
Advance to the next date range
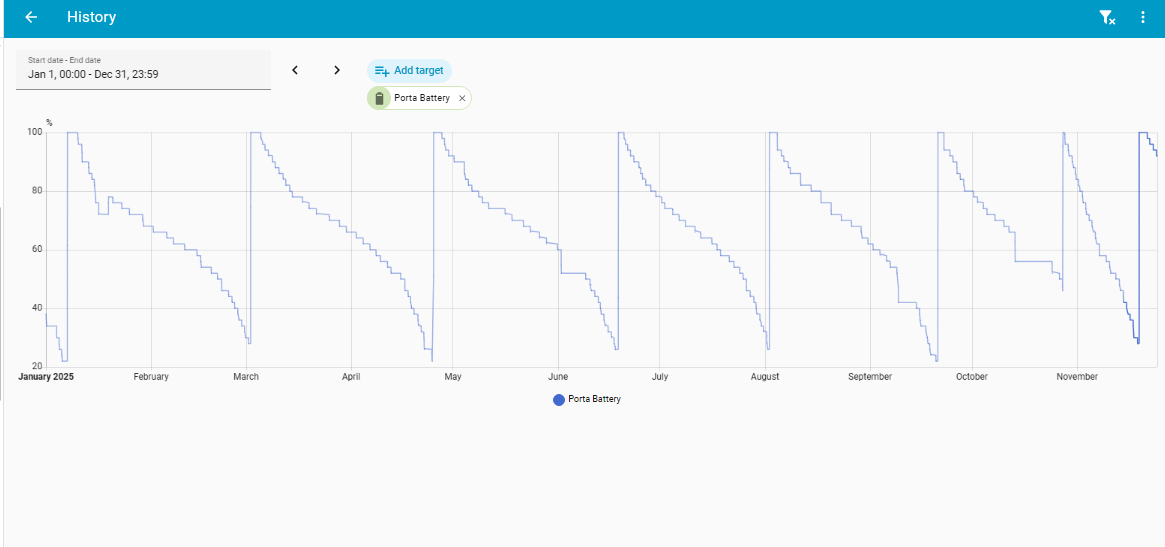337,70
